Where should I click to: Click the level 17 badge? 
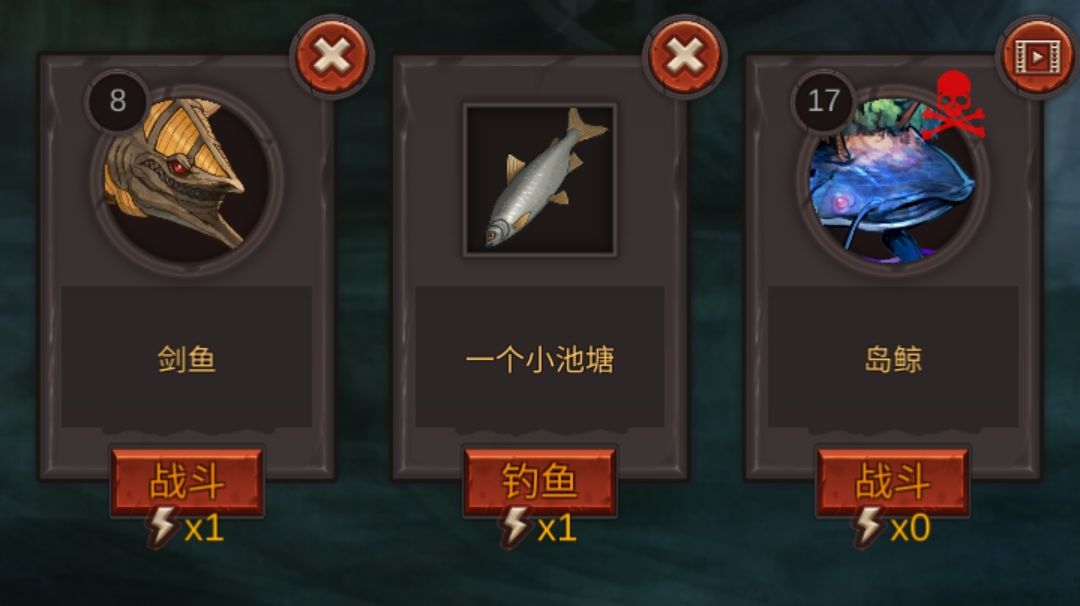(824, 101)
